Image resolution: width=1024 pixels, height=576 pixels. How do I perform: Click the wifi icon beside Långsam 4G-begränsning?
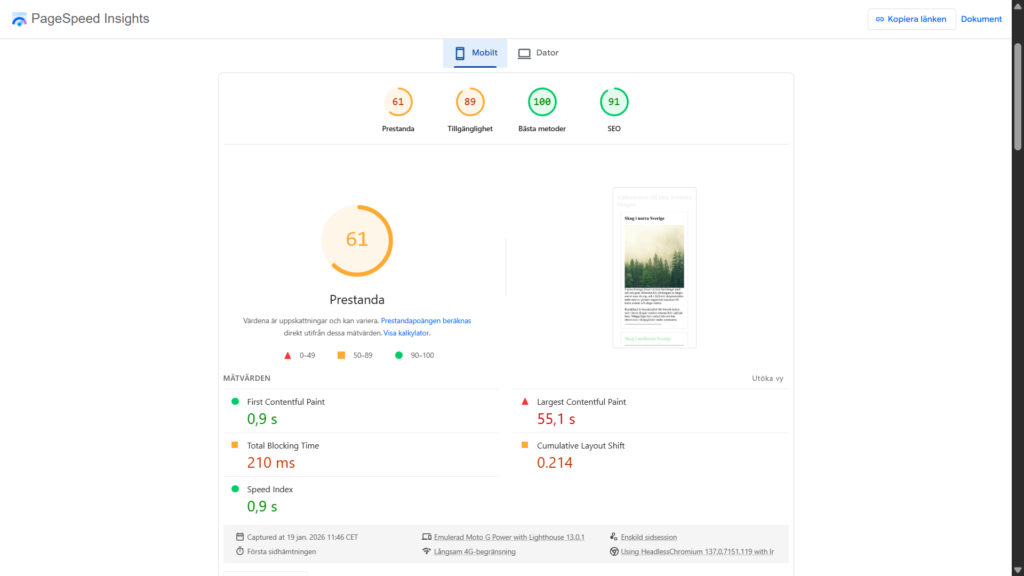427,551
